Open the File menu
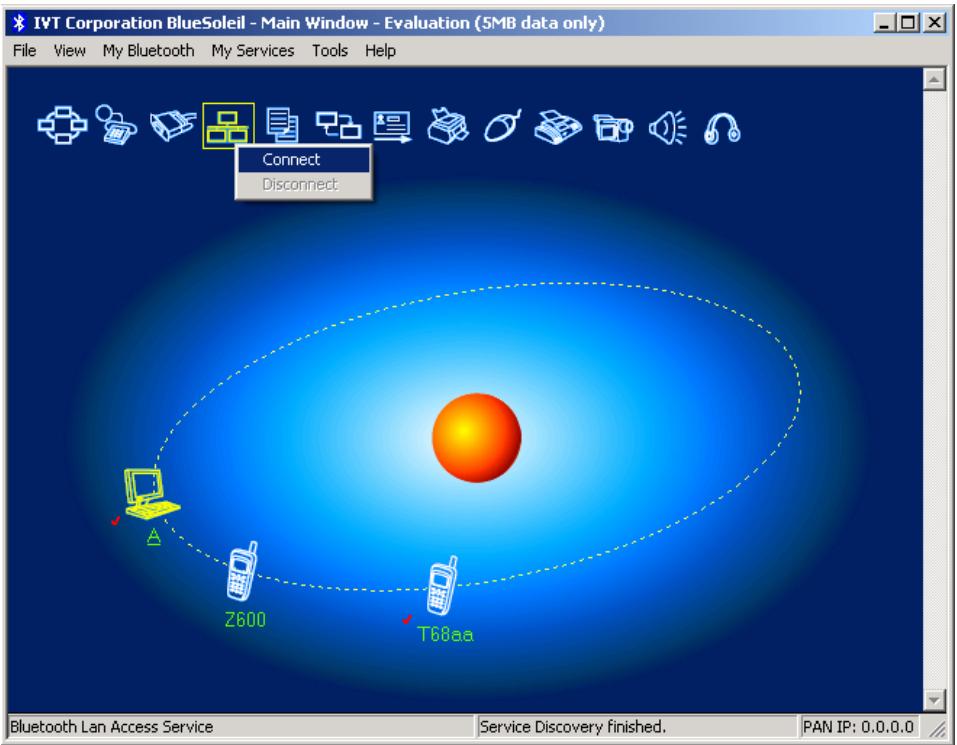Image resolution: width=957 pixels, height=745 pixels. 24,51
